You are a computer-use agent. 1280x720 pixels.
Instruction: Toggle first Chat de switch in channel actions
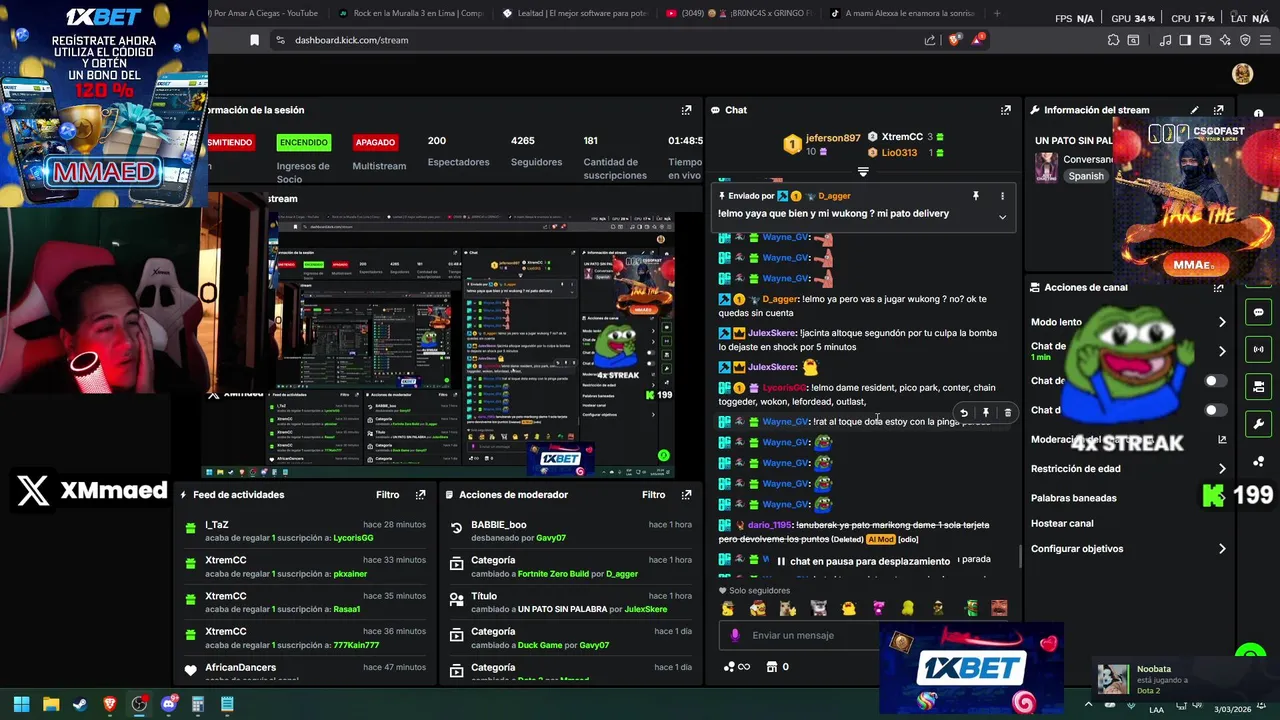pyautogui.click(x=1215, y=381)
